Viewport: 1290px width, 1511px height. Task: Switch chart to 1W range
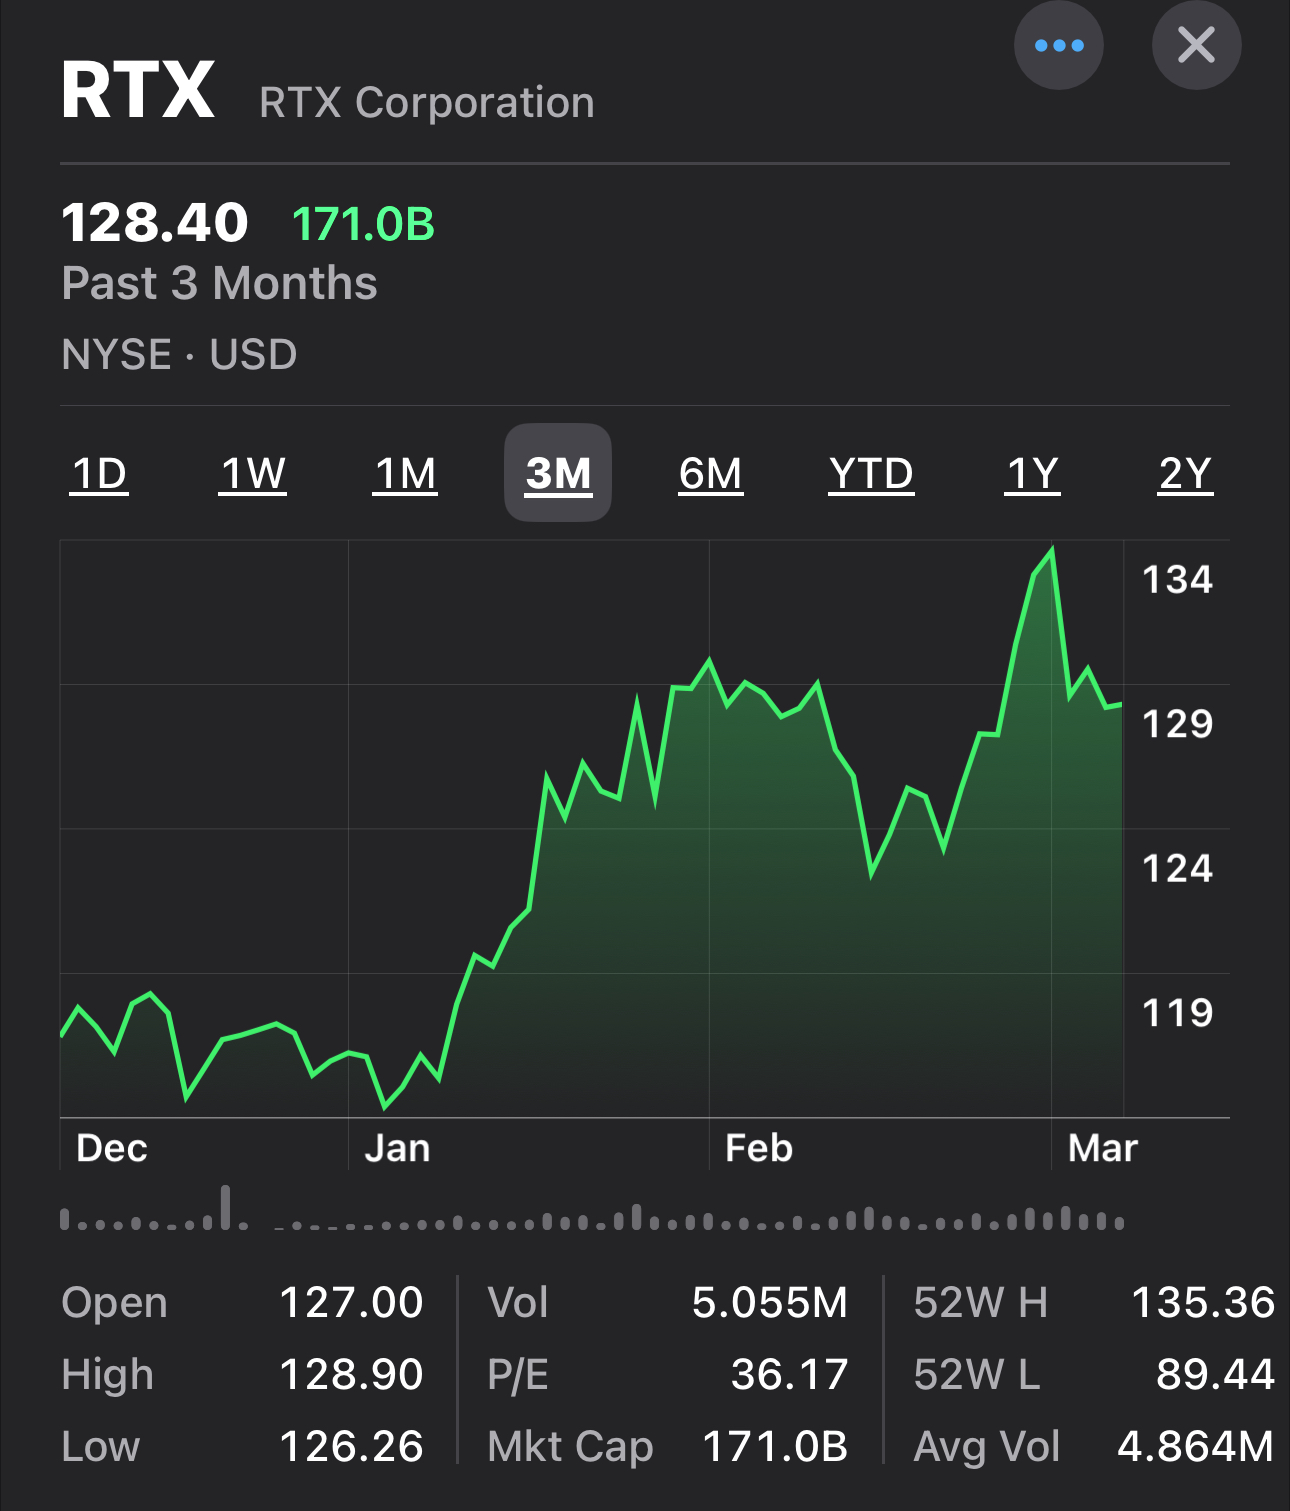pyautogui.click(x=253, y=473)
